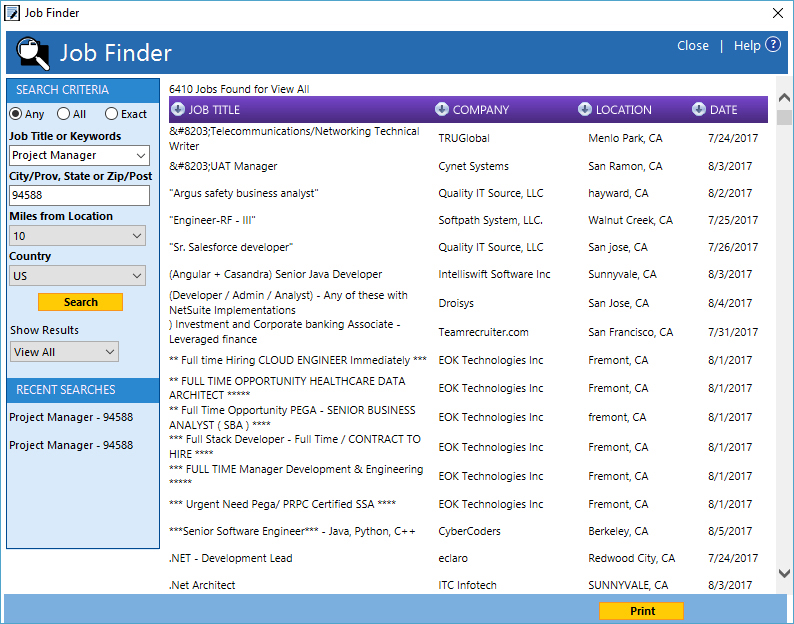Click the Location column sort arrow icon

click(585, 109)
